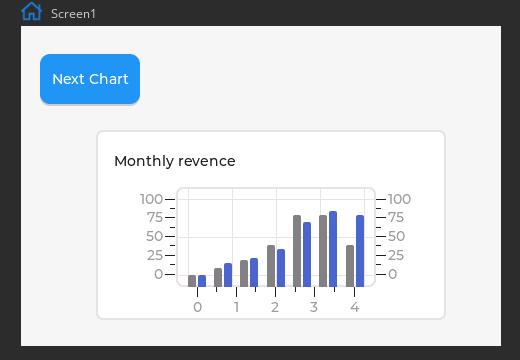Click the x-axis label 3
The image size is (520, 360).
(x=314, y=307)
